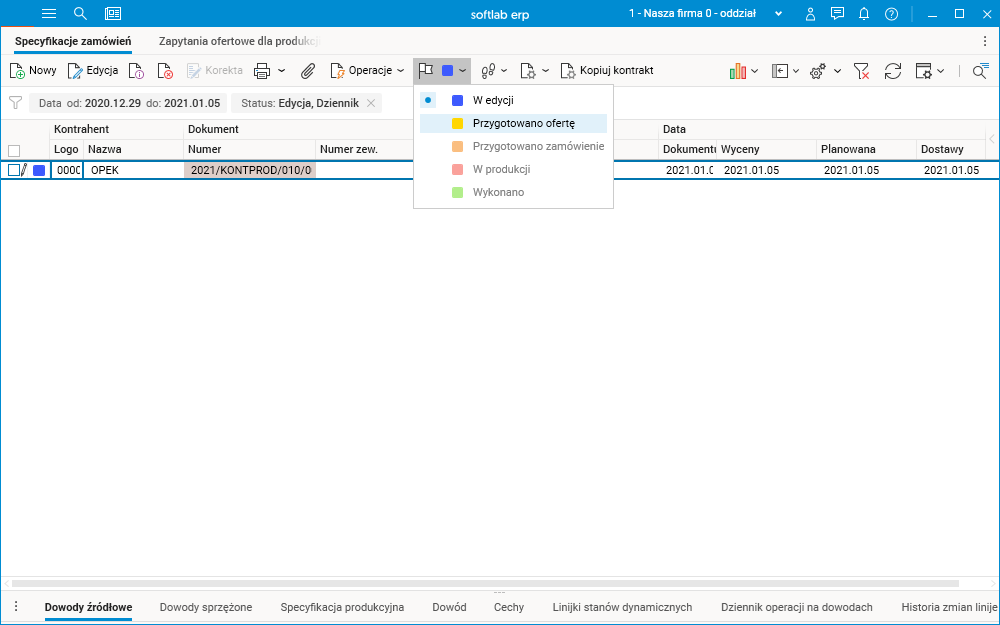1000x625 pixels.
Task: Choose W produkcji menu entry
Action: tap(513, 169)
